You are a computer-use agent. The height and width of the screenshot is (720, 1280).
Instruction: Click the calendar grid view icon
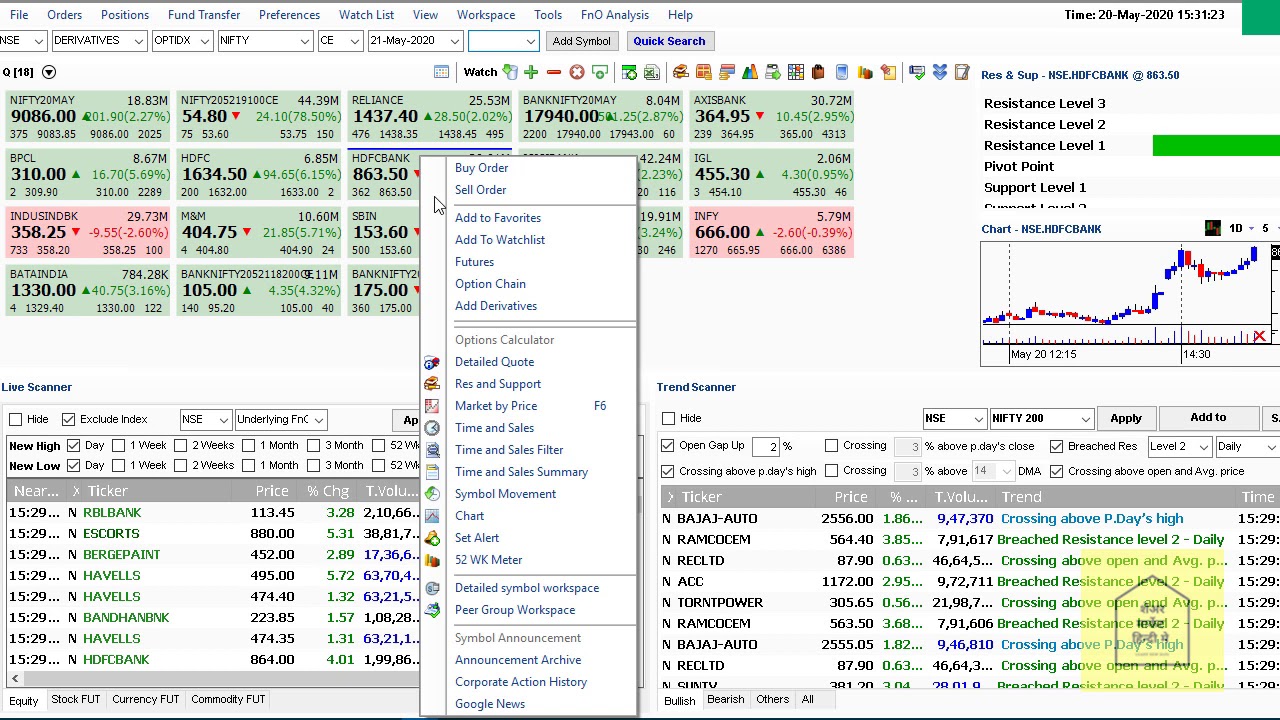(x=441, y=72)
